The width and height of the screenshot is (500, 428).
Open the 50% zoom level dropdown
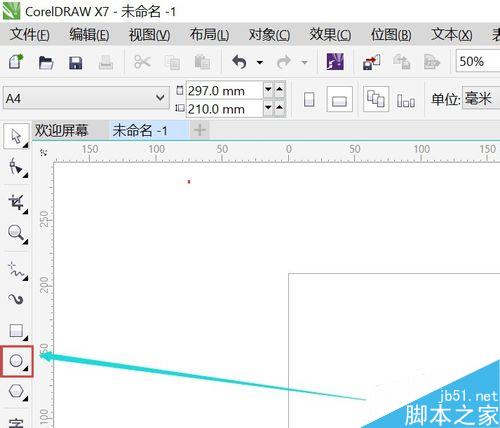click(478, 61)
